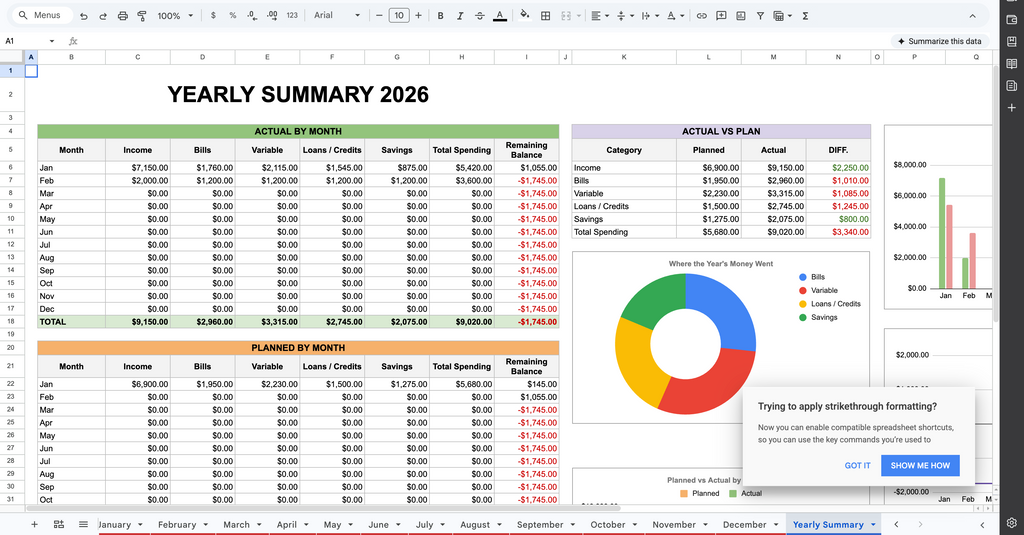
Task: Click the Redo arrow in toolbar
Action: coord(103,16)
